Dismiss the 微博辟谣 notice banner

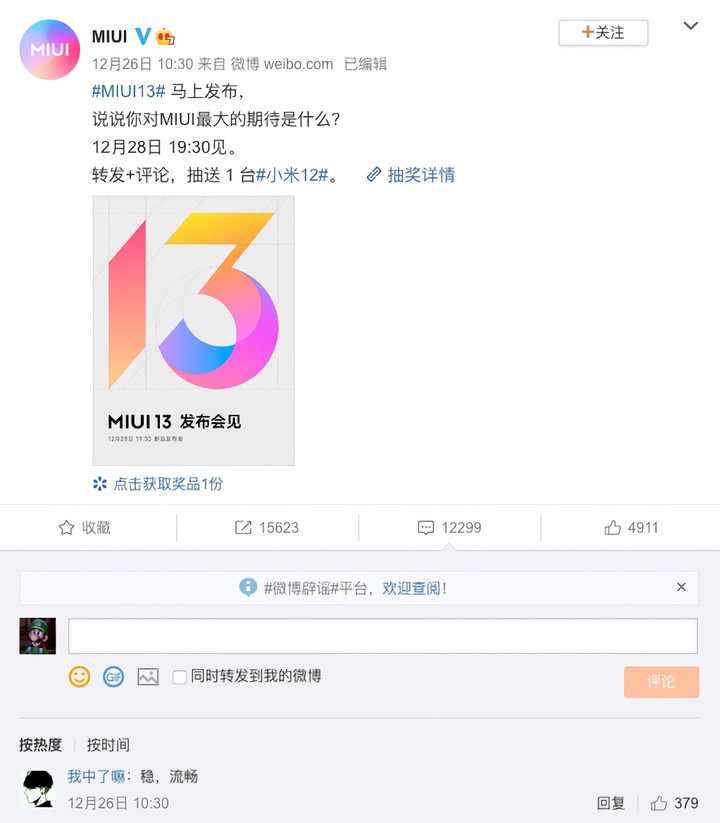click(681, 587)
